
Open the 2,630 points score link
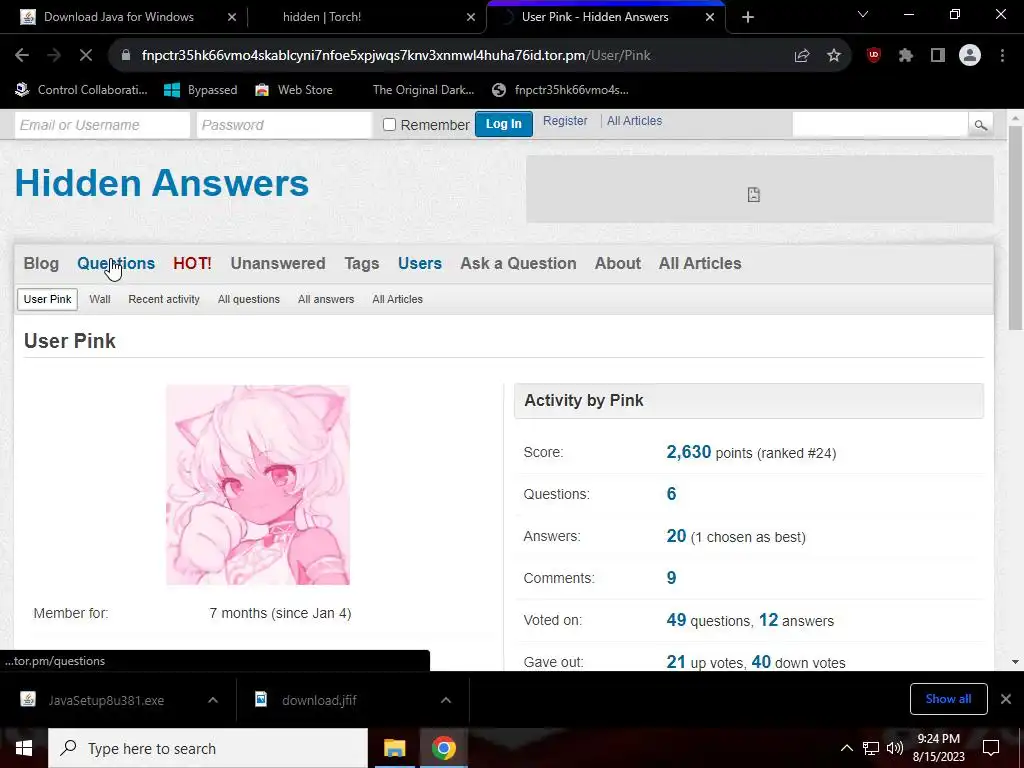[688, 452]
